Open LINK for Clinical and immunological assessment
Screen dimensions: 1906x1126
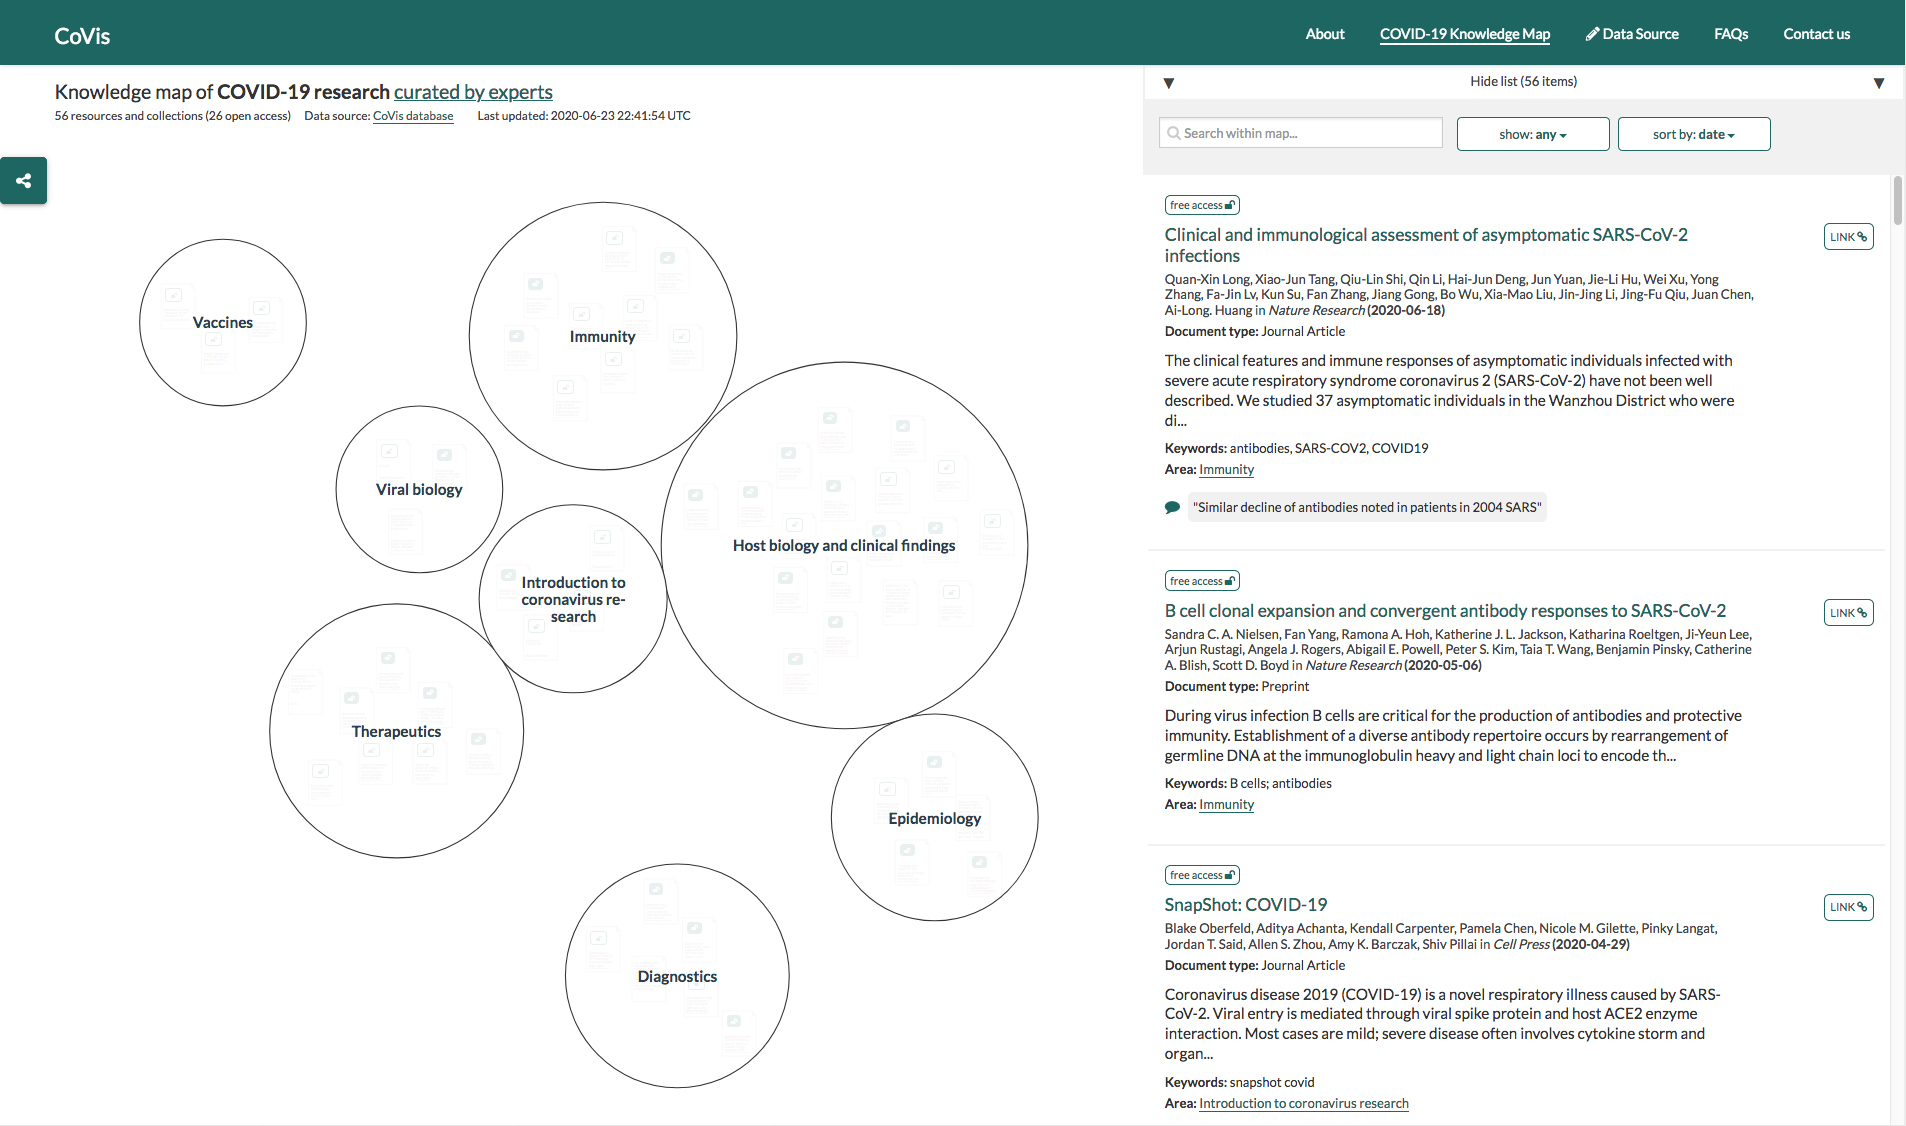pyautogui.click(x=1847, y=237)
